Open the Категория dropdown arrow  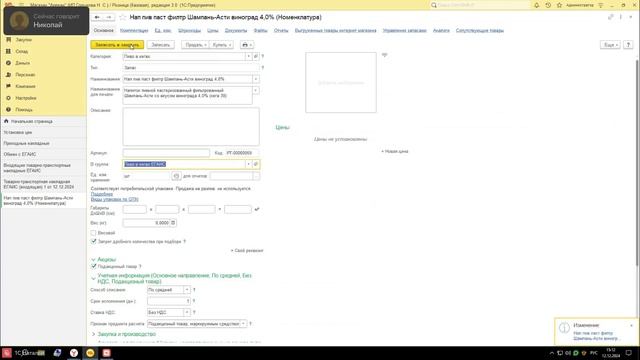248,56
